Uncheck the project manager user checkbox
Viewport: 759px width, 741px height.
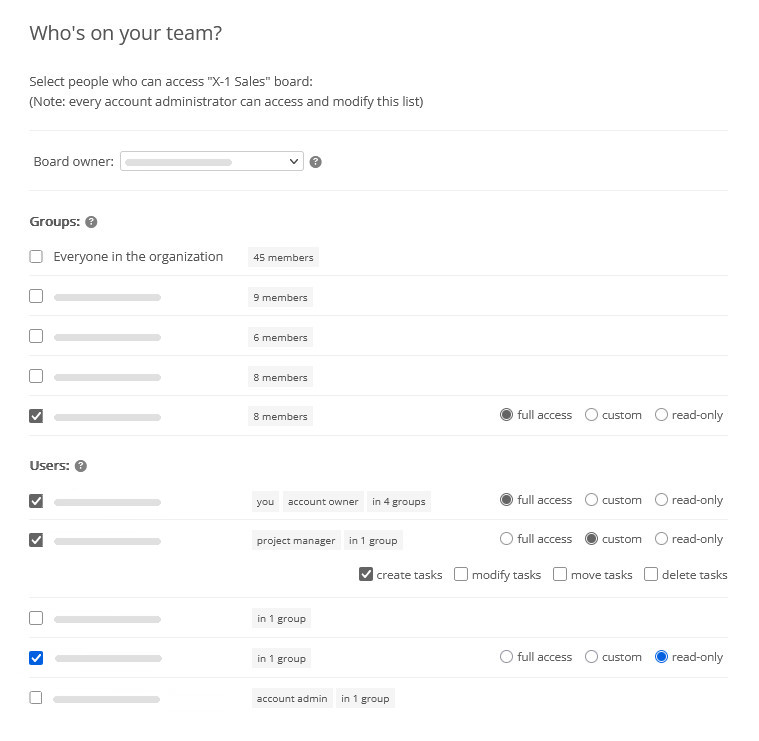[x=36, y=540]
